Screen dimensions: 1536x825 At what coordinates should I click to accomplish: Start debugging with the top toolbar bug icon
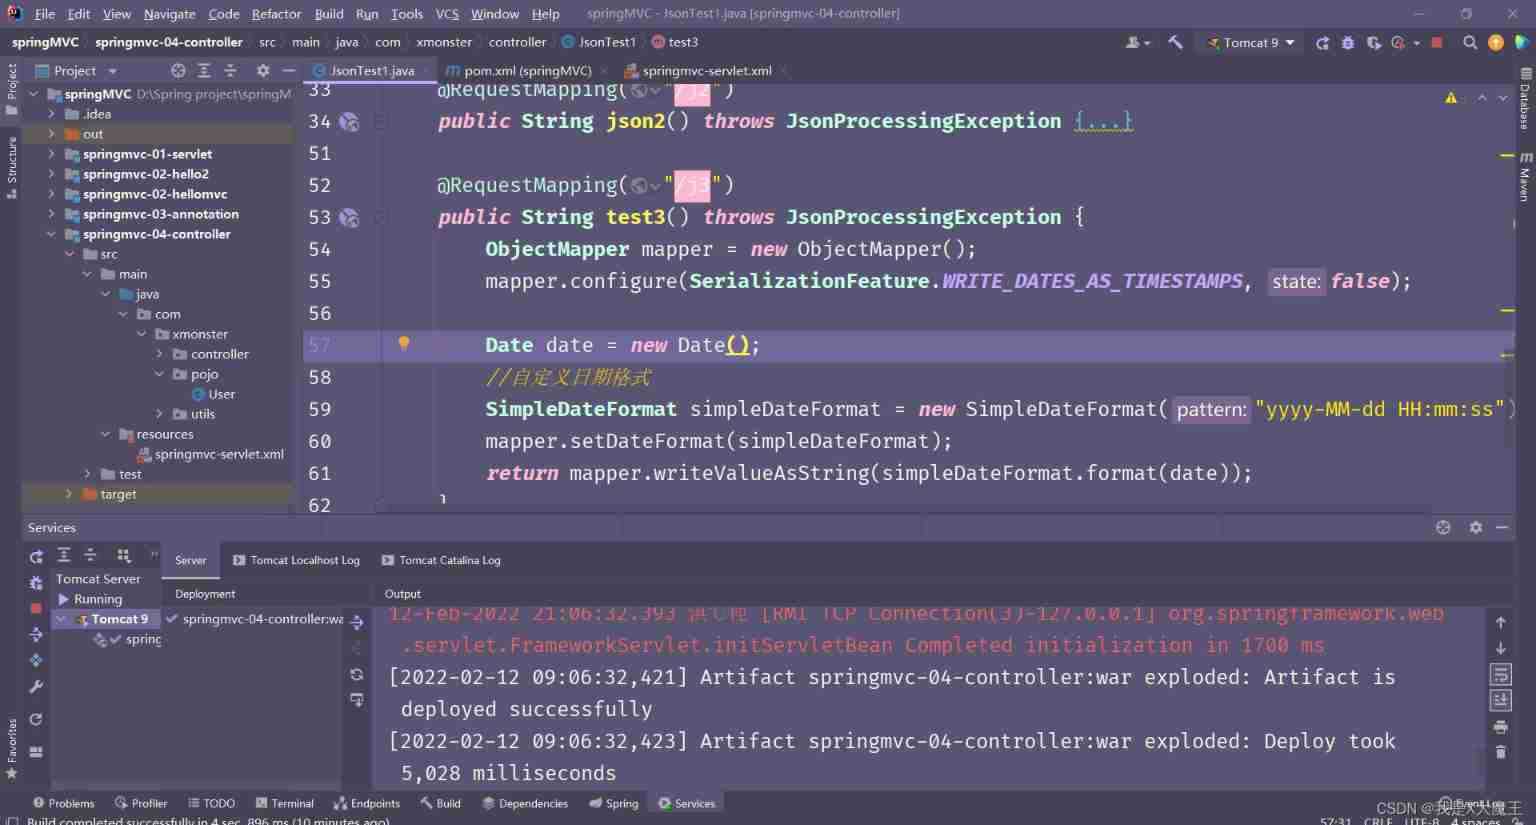1348,43
